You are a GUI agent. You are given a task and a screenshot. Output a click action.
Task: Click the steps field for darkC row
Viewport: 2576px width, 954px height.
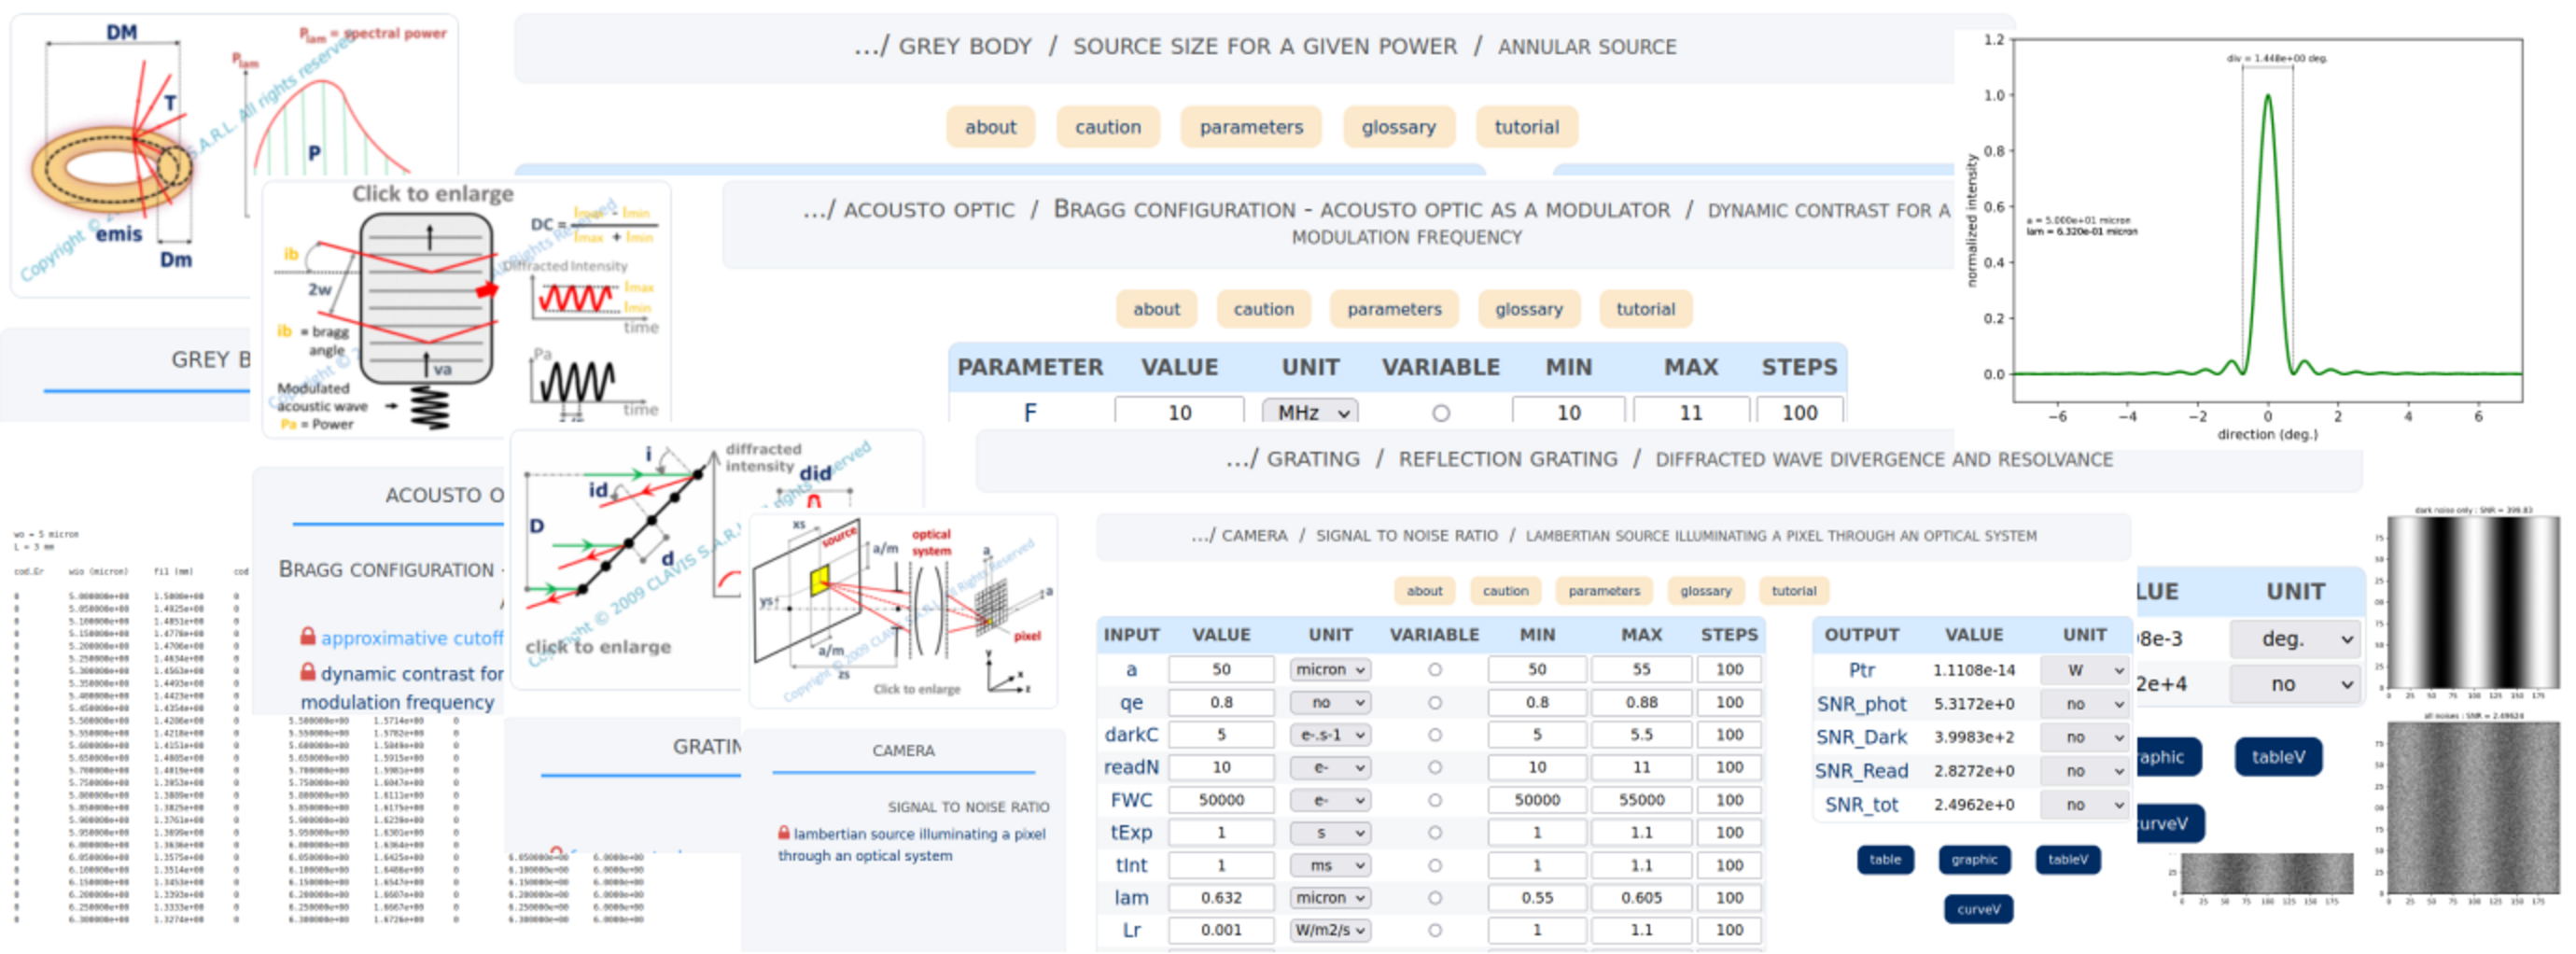pyautogui.click(x=1729, y=734)
